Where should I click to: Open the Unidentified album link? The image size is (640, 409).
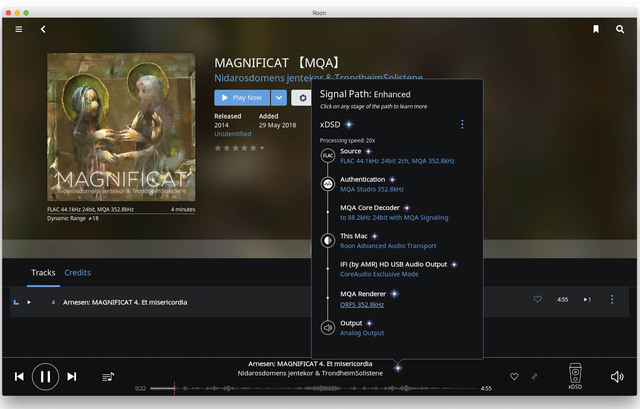(232, 133)
